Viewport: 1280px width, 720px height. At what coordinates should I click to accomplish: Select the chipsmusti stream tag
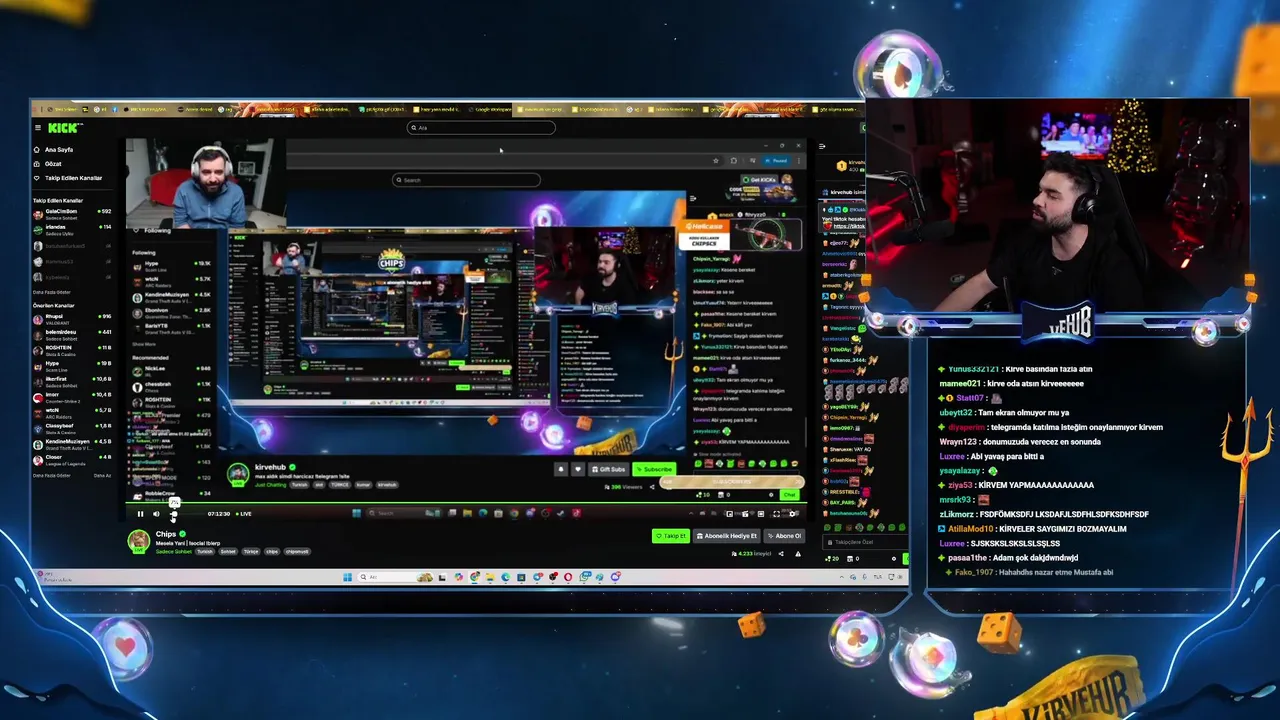point(297,552)
